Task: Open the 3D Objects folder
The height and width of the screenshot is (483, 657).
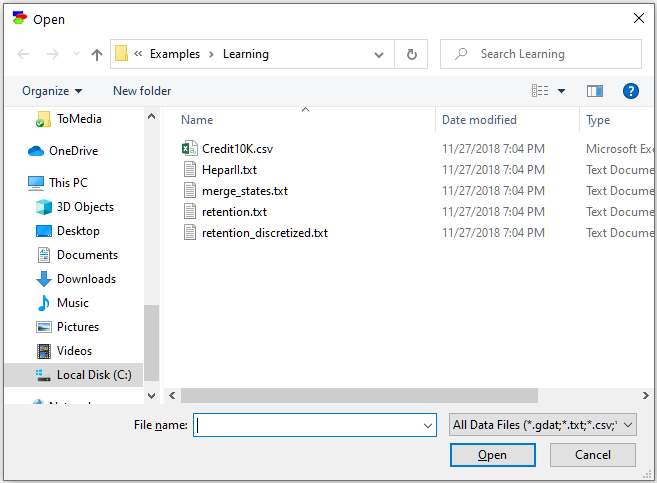Action: click(85, 207)
